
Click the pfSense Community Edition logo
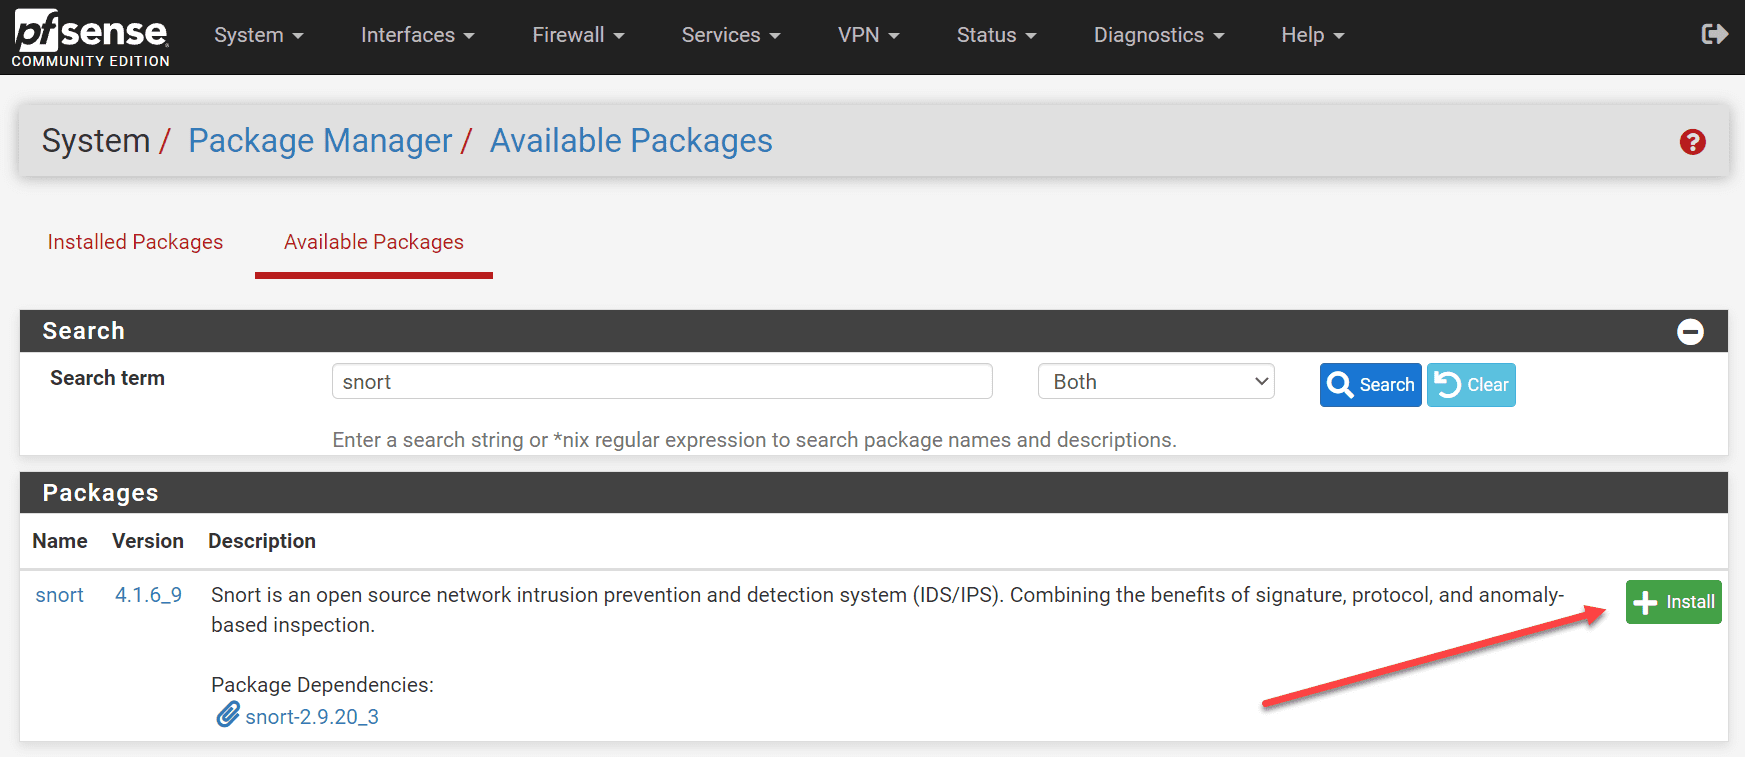(x=91, y=37)
